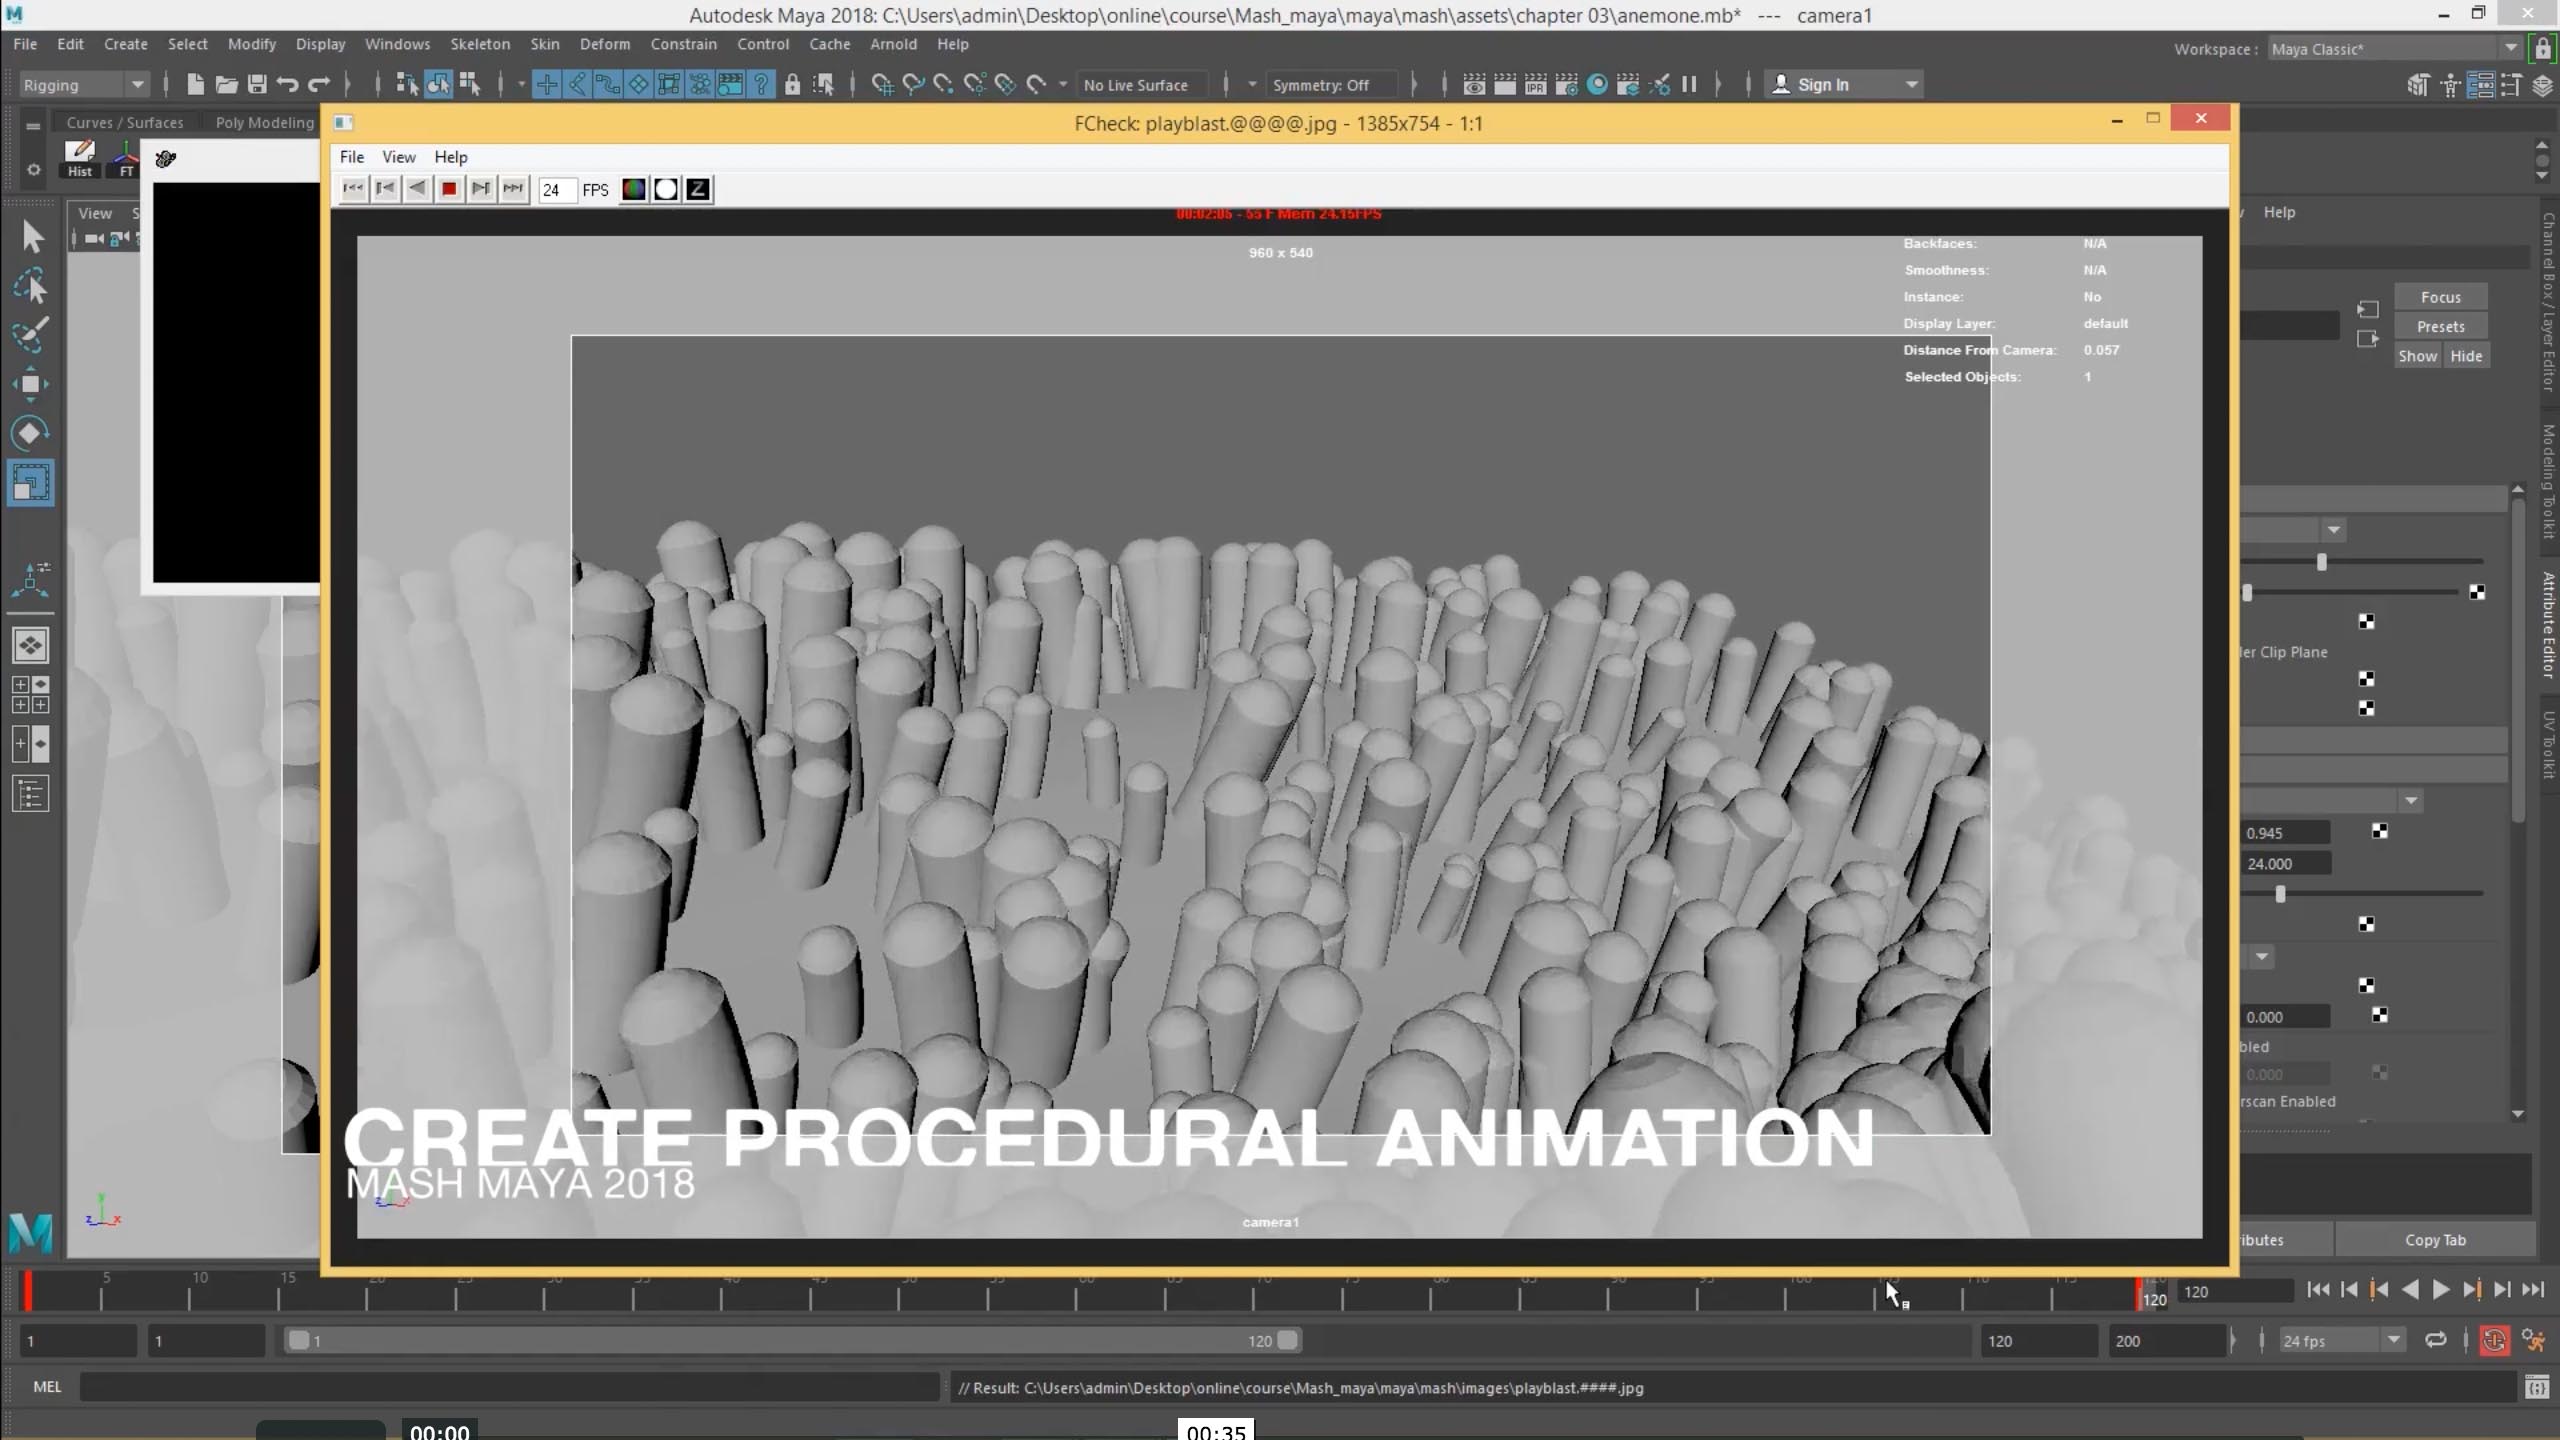Open the Sign In dropdown
Viewport: 2560px width, 1440px height.
[1844, 85]
